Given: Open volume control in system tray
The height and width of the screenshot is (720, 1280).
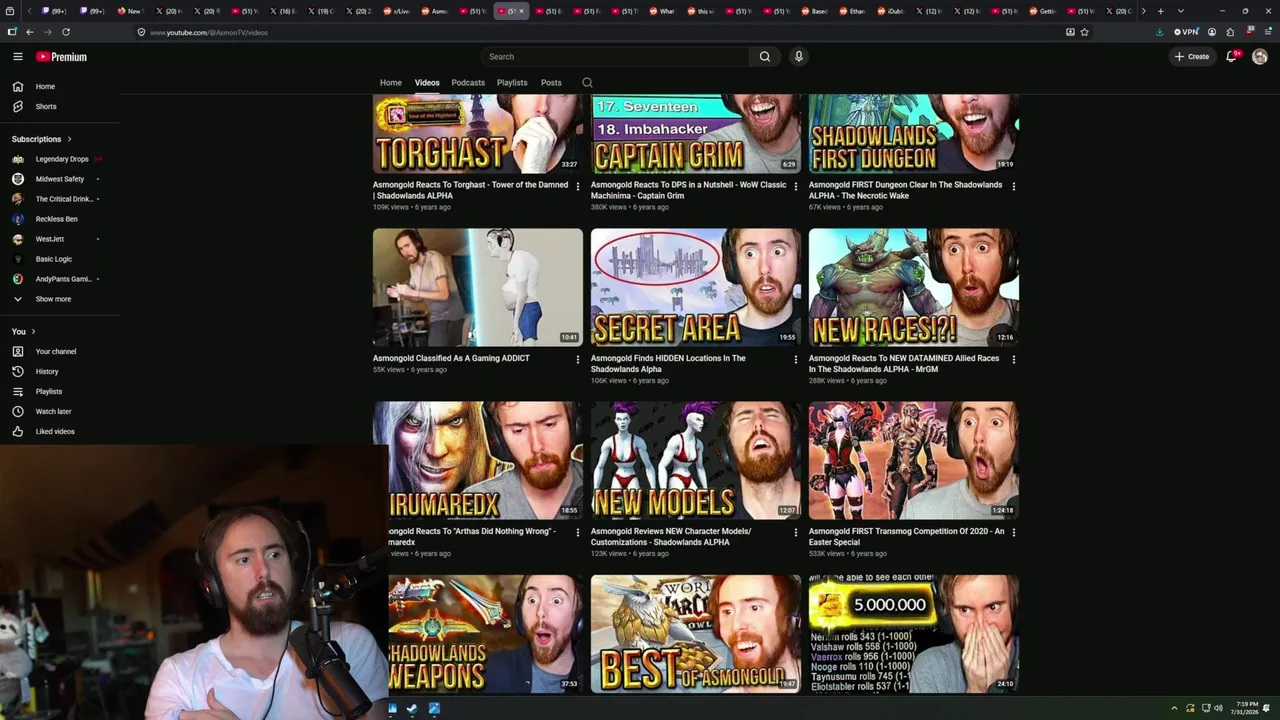Looking at the screenshot, I should click(x=1218, y=709).
